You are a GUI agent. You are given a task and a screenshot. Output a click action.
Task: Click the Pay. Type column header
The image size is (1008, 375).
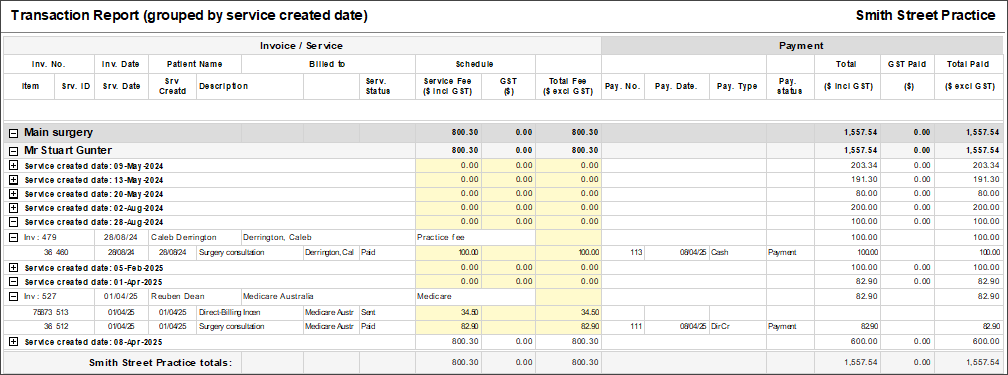(738, 86)
